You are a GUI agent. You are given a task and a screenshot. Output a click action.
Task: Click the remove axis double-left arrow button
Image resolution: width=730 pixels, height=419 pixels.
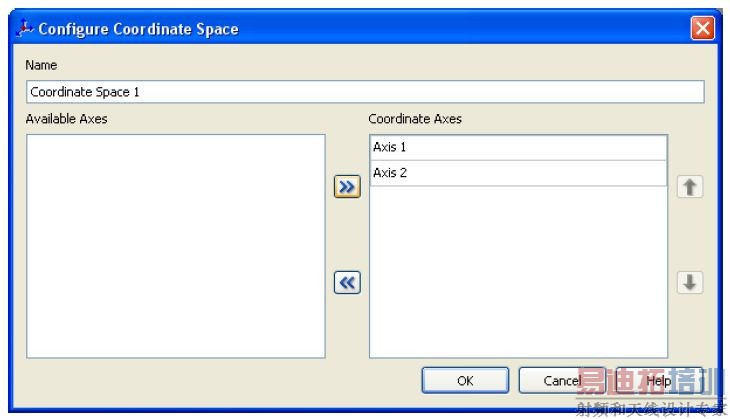(x=346, y=283)
